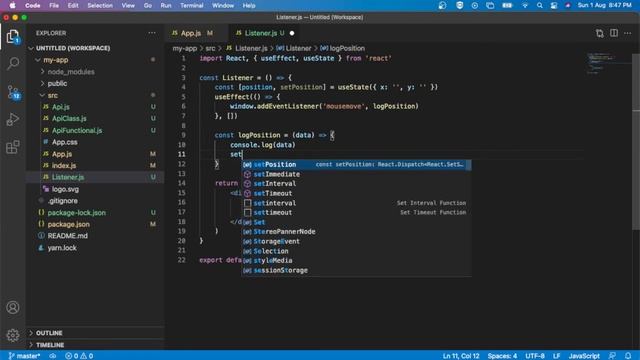Screen dimensions: 640x360
Task: Open Run and Debug view
Action: click(13, 119)
